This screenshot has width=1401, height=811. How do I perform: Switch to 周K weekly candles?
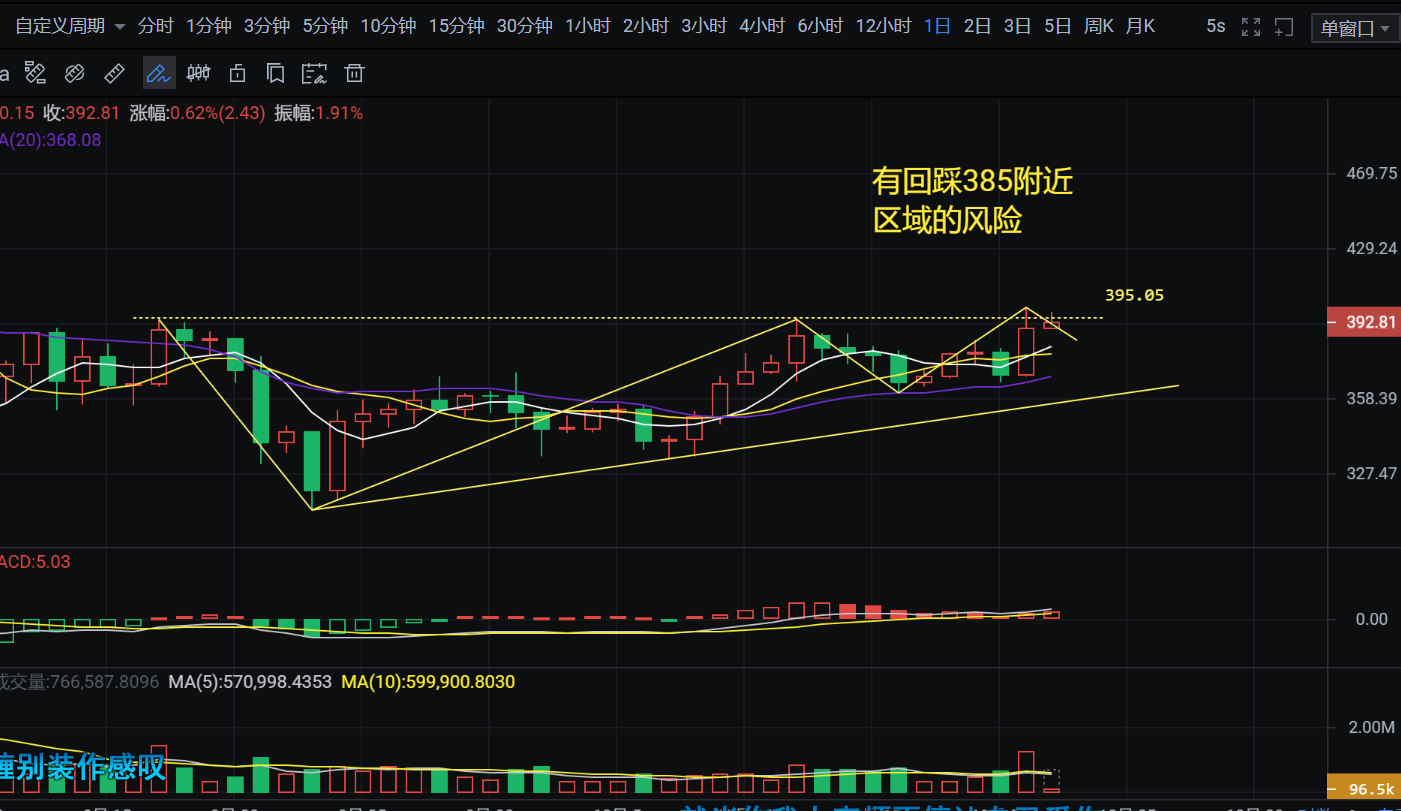1099,27
